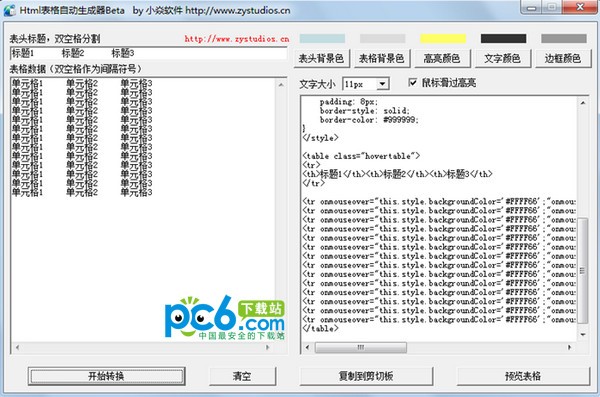
Task: Click the code output scroll-up arrow
Action: click(x=582, y=103)
